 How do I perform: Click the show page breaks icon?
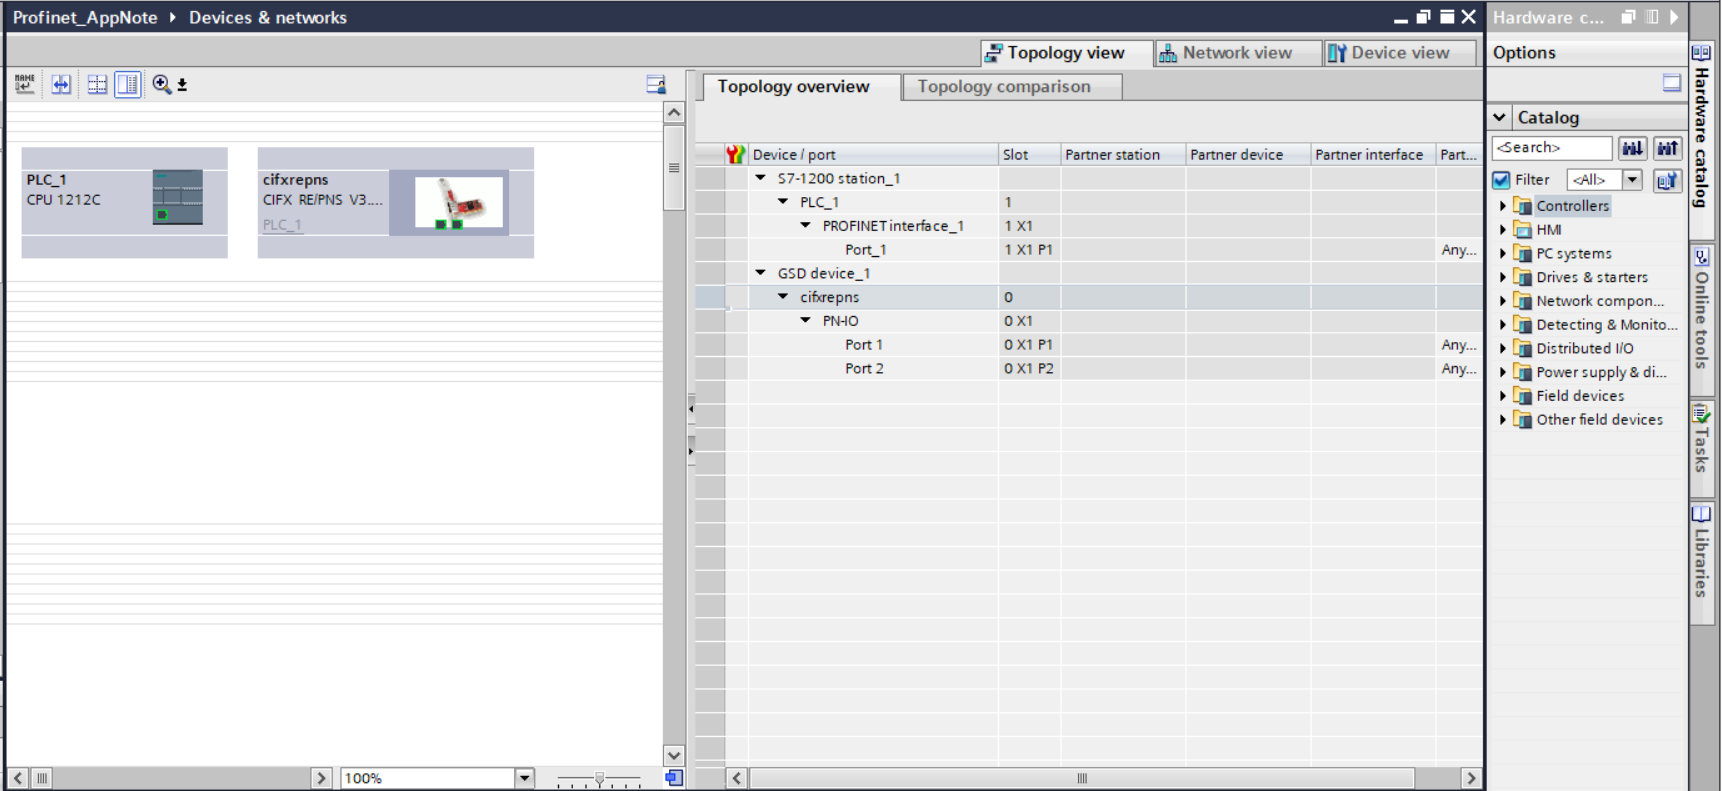coord(97,84)
